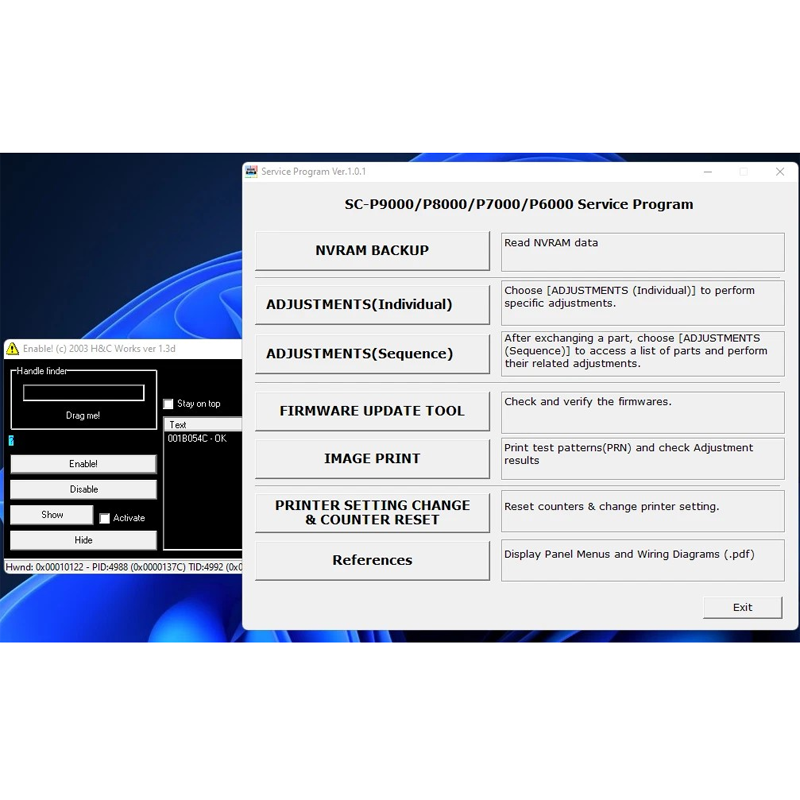Click the Display Panel Menus and Wiring Diagrams text
The height and width of the screenshot is (800, 800).
pyautogui.click(x=629, y=554)
